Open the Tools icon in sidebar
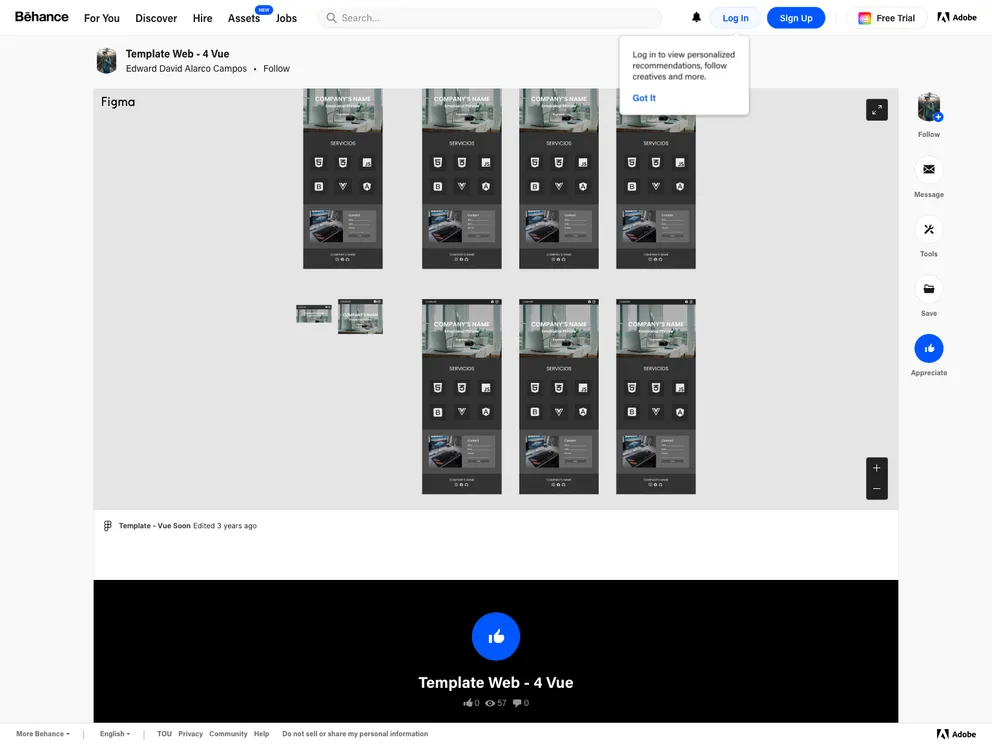 tap(928, 229)
